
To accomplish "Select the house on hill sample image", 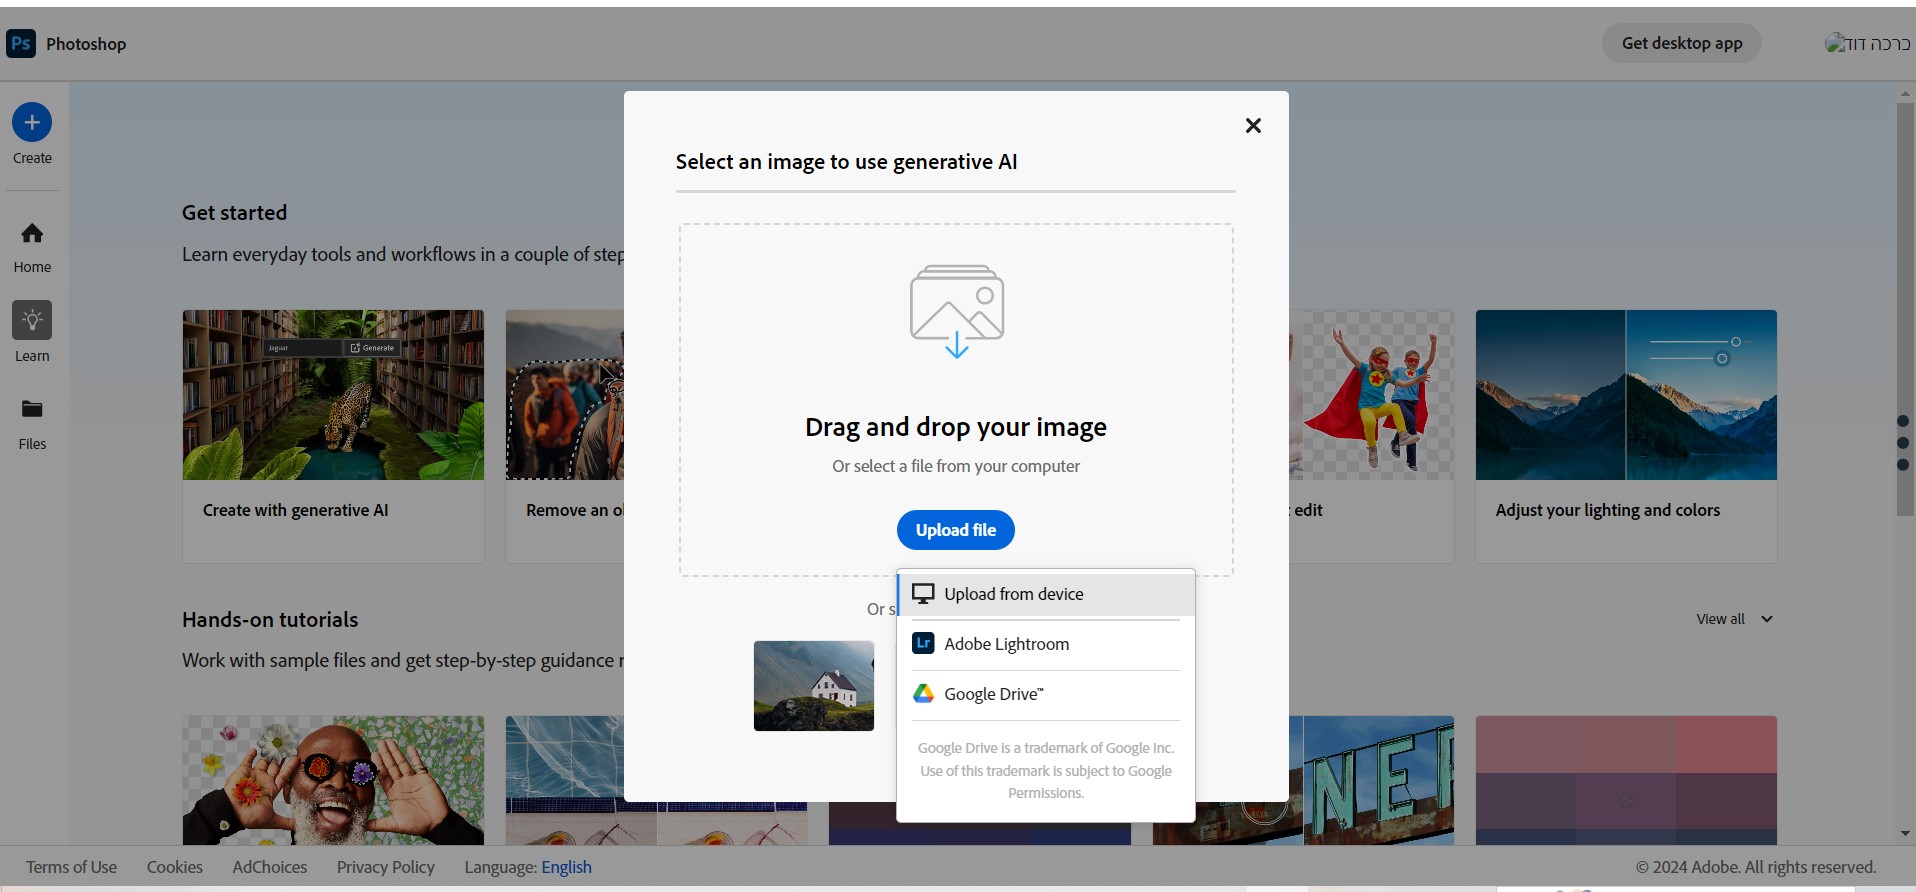I will [814, 686].
